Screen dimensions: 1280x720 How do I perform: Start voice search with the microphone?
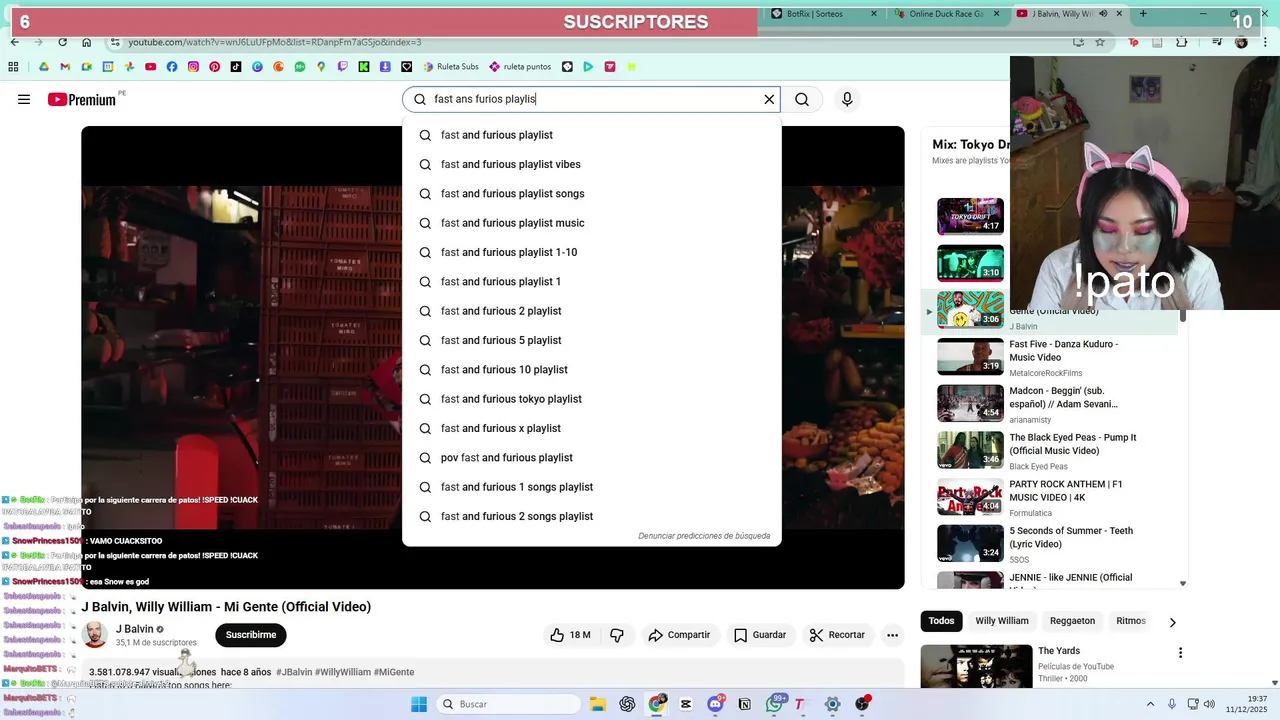847,99
